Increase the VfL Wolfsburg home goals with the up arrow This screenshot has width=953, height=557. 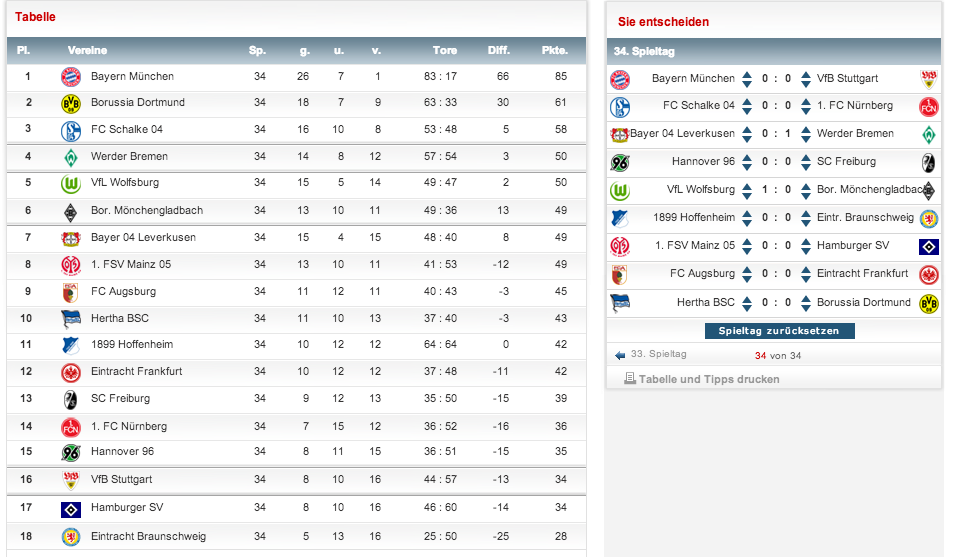coord(747,185)
